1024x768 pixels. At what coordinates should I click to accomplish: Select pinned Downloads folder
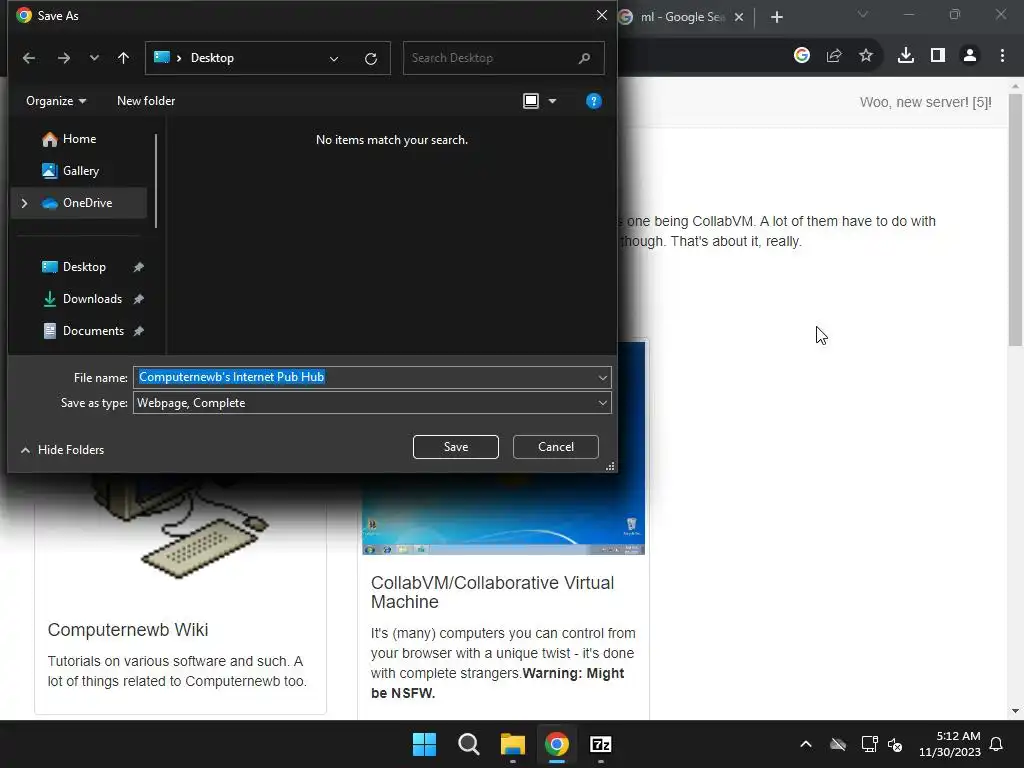(92, 298)
